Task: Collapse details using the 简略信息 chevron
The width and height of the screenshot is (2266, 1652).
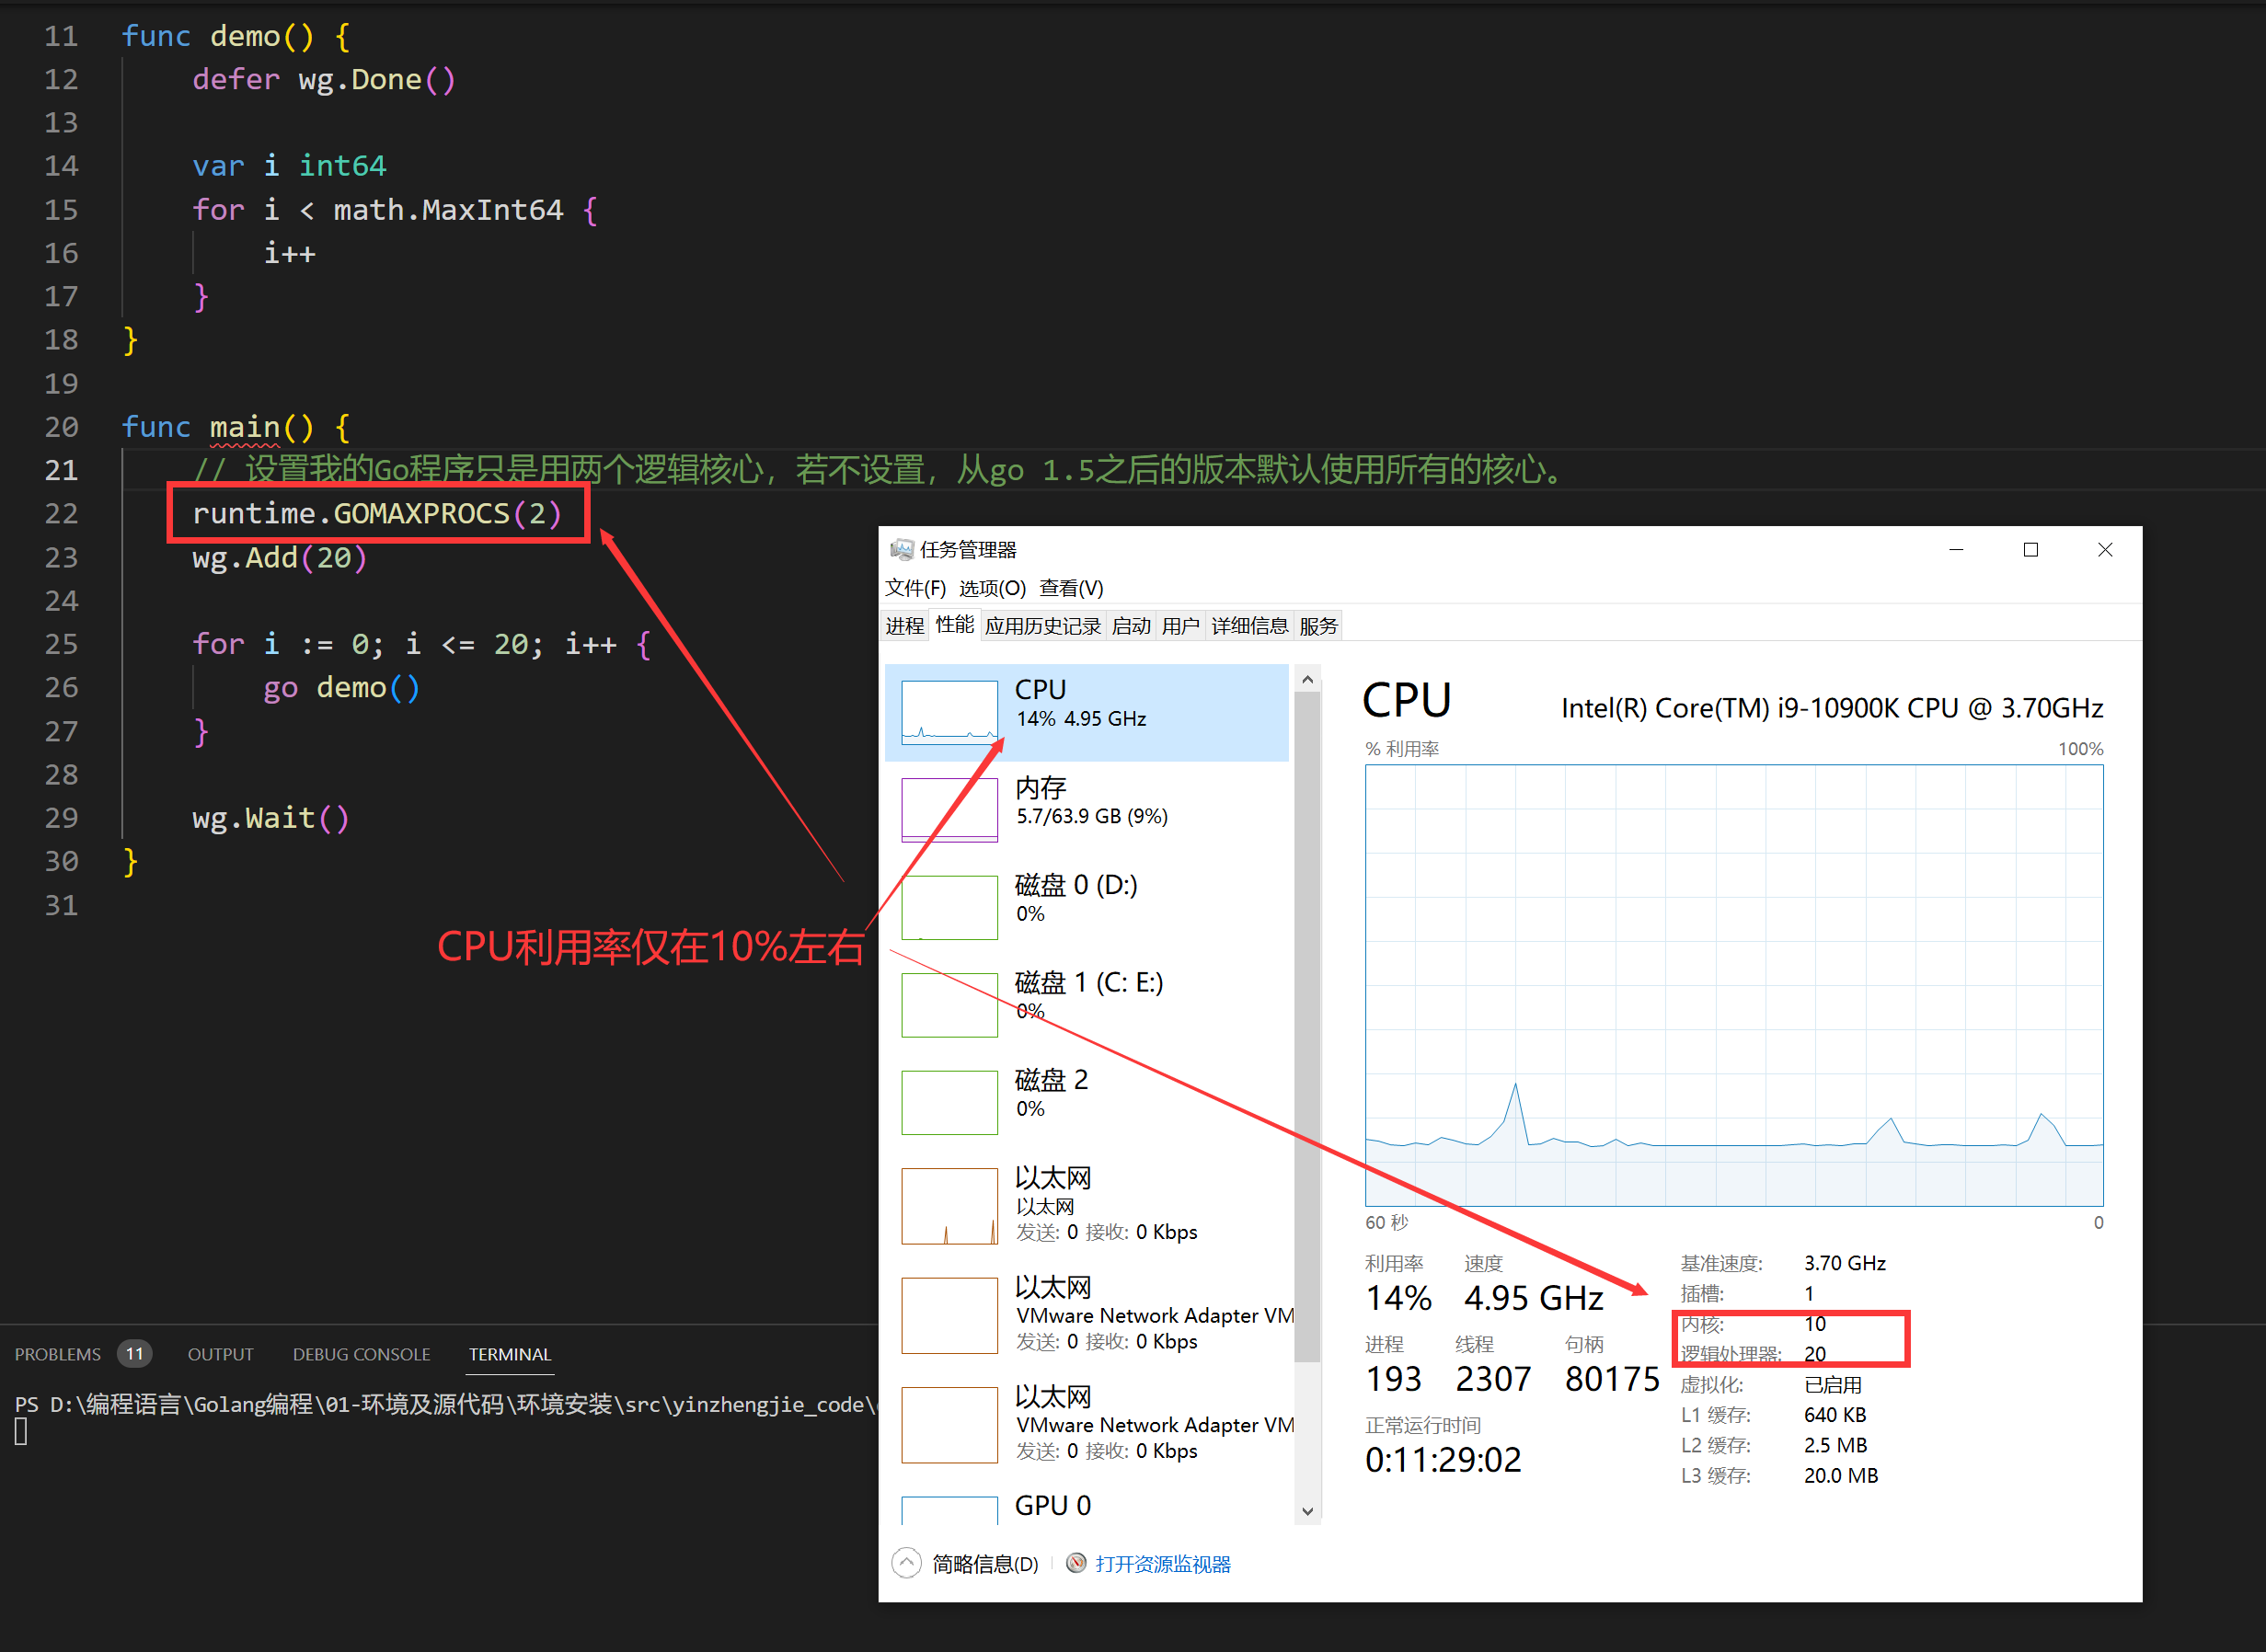Action: coord(906,1562)
